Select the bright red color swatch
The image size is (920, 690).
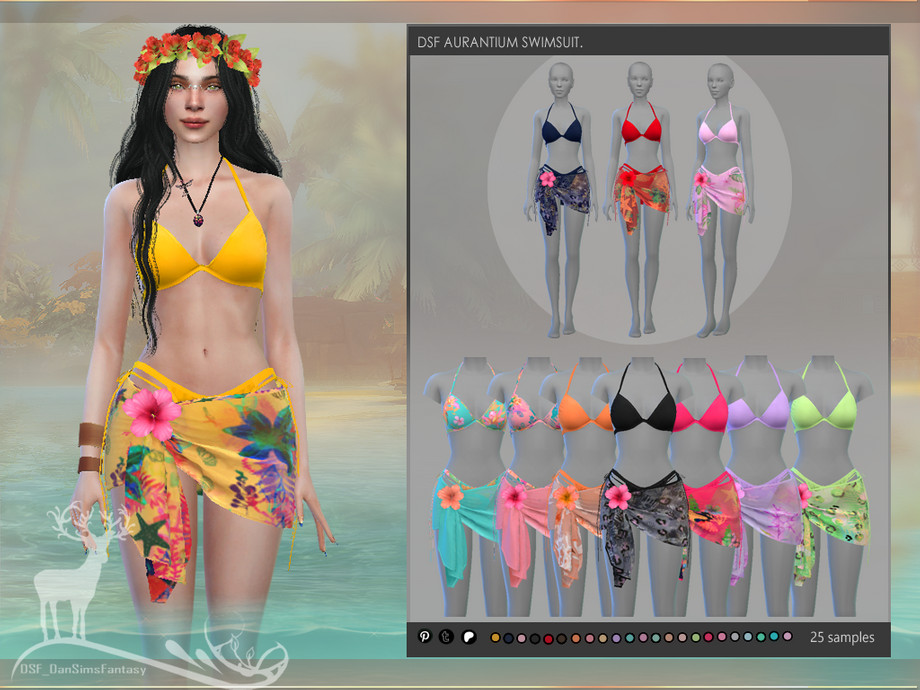[549, 639]
